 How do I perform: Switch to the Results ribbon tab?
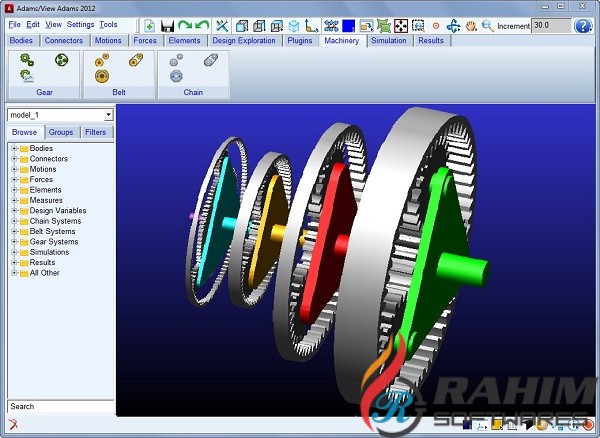430,41
